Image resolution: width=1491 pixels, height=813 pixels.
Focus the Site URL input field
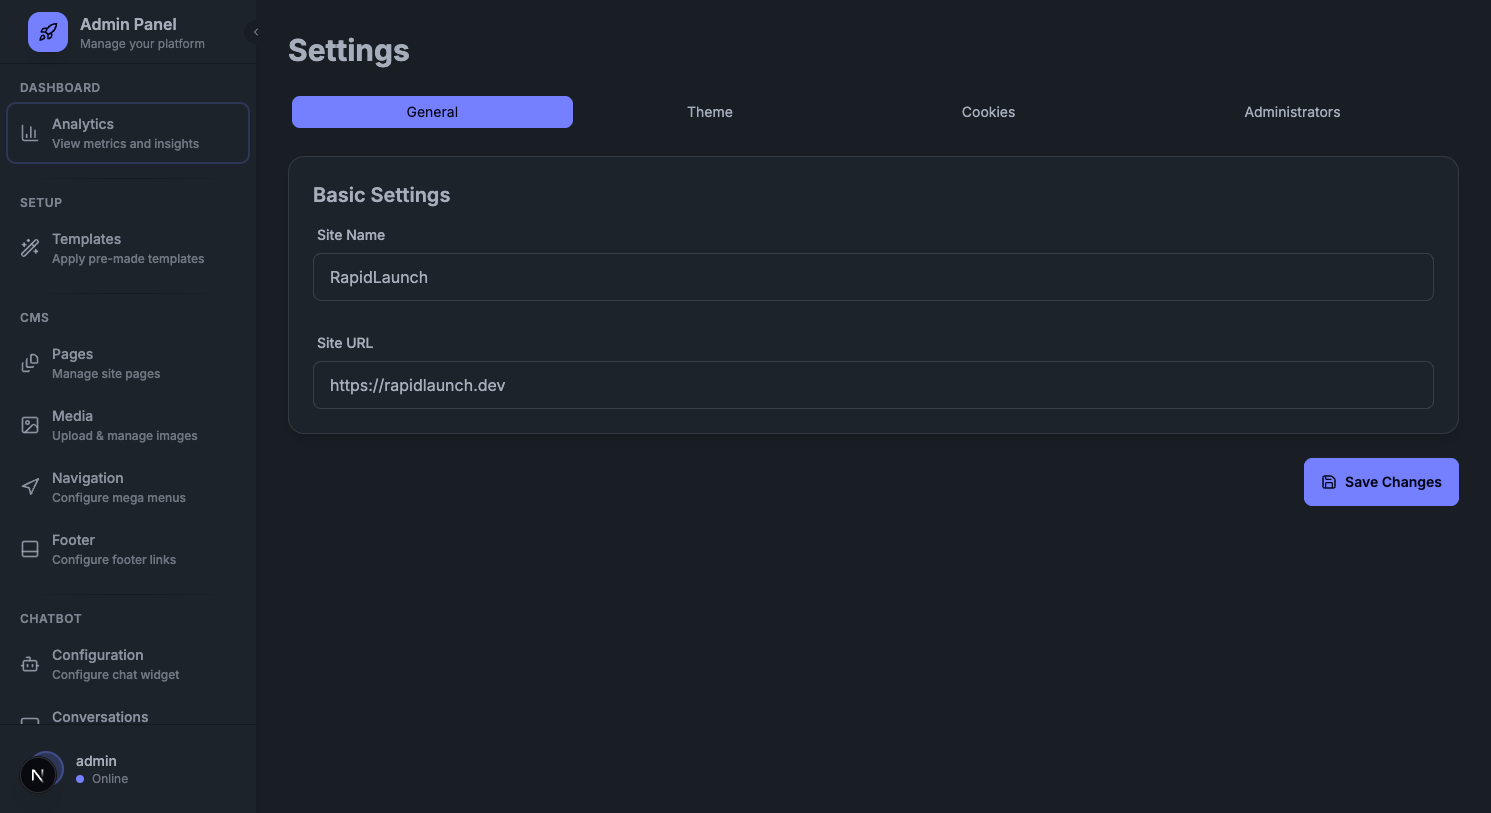point(873,385)
